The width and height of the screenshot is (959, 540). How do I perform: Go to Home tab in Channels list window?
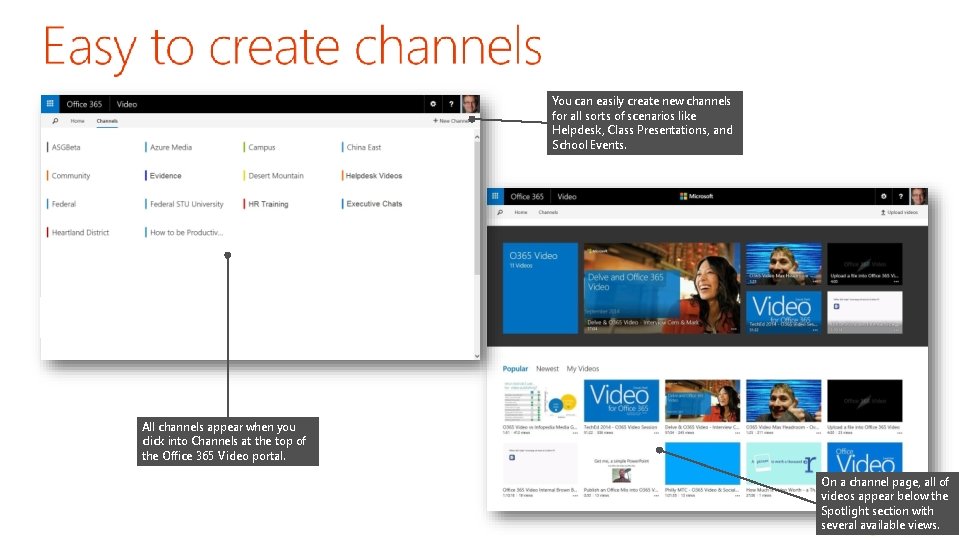78,121
